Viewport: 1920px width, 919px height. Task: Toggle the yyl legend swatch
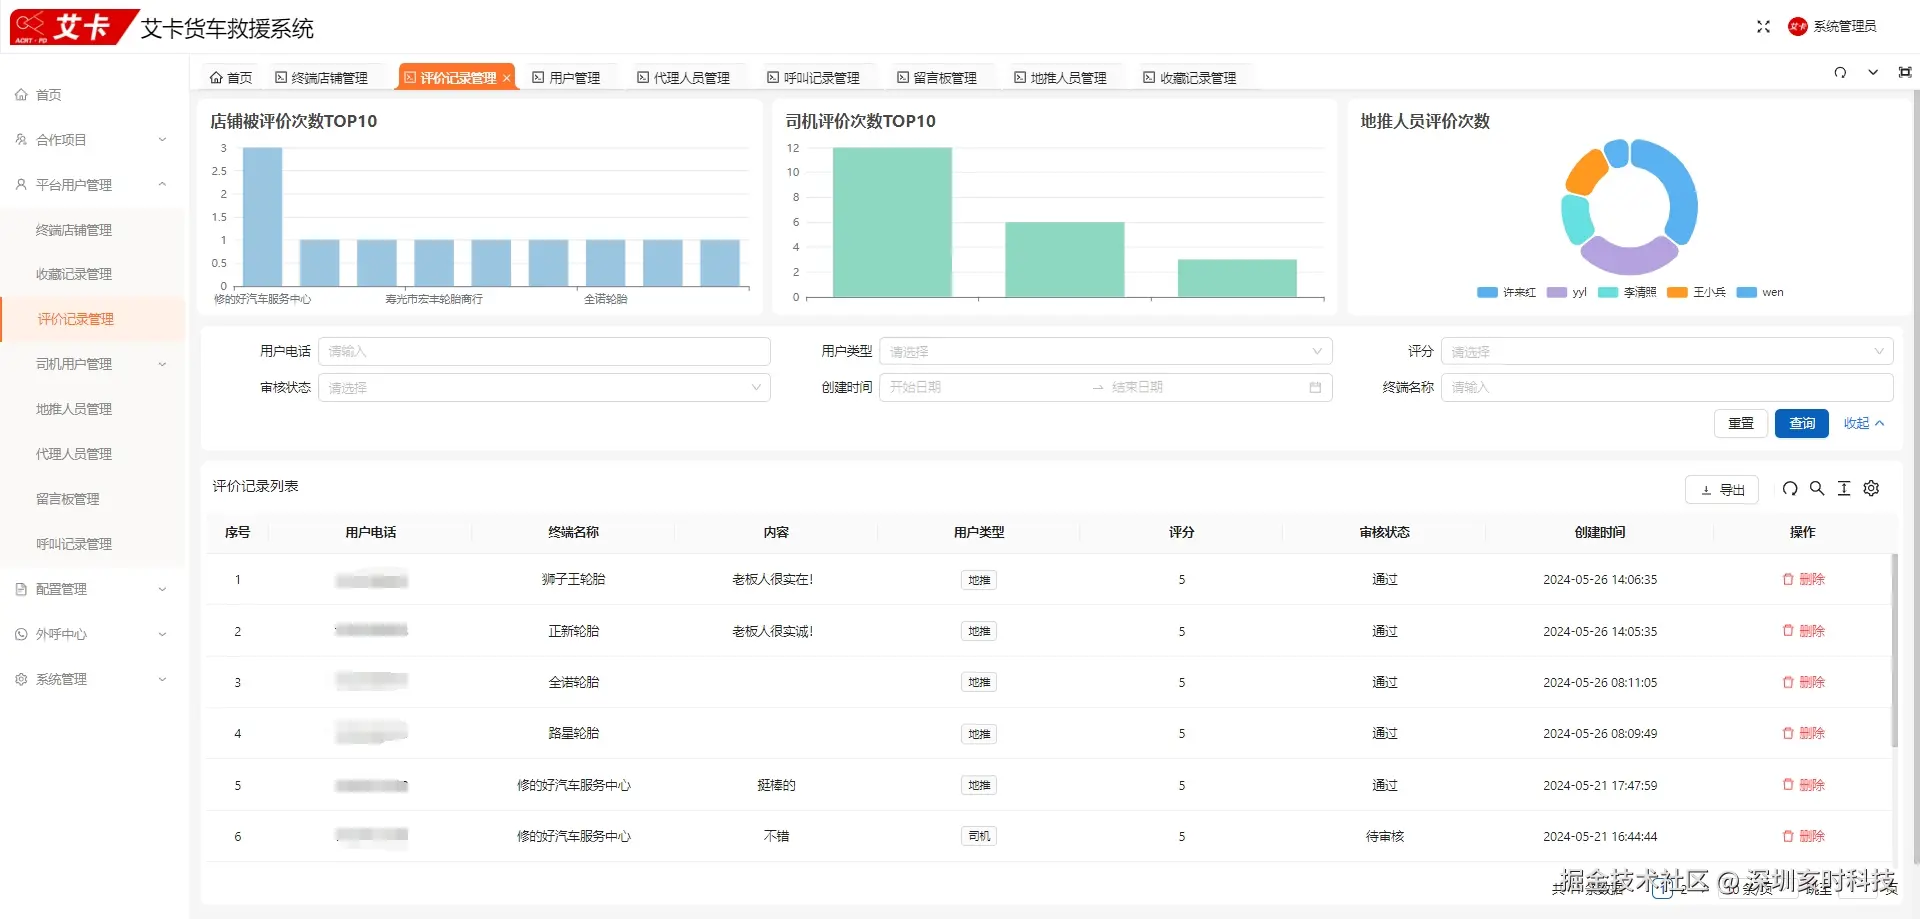(1556, 292)
